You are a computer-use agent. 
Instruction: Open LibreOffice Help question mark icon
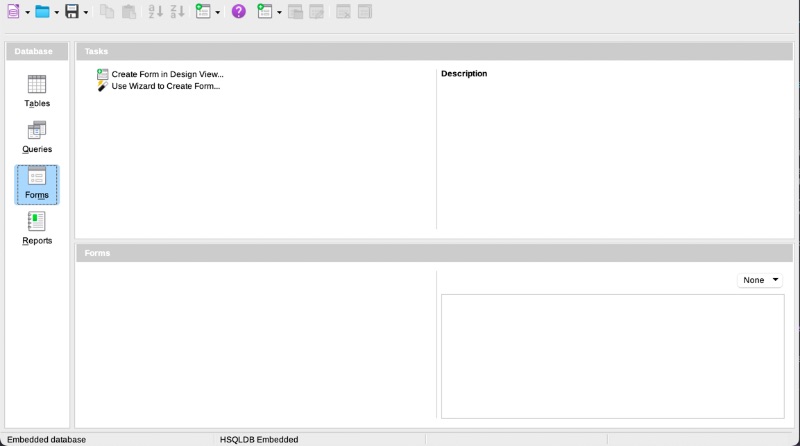pyautogui.click(x=238, y=11)
